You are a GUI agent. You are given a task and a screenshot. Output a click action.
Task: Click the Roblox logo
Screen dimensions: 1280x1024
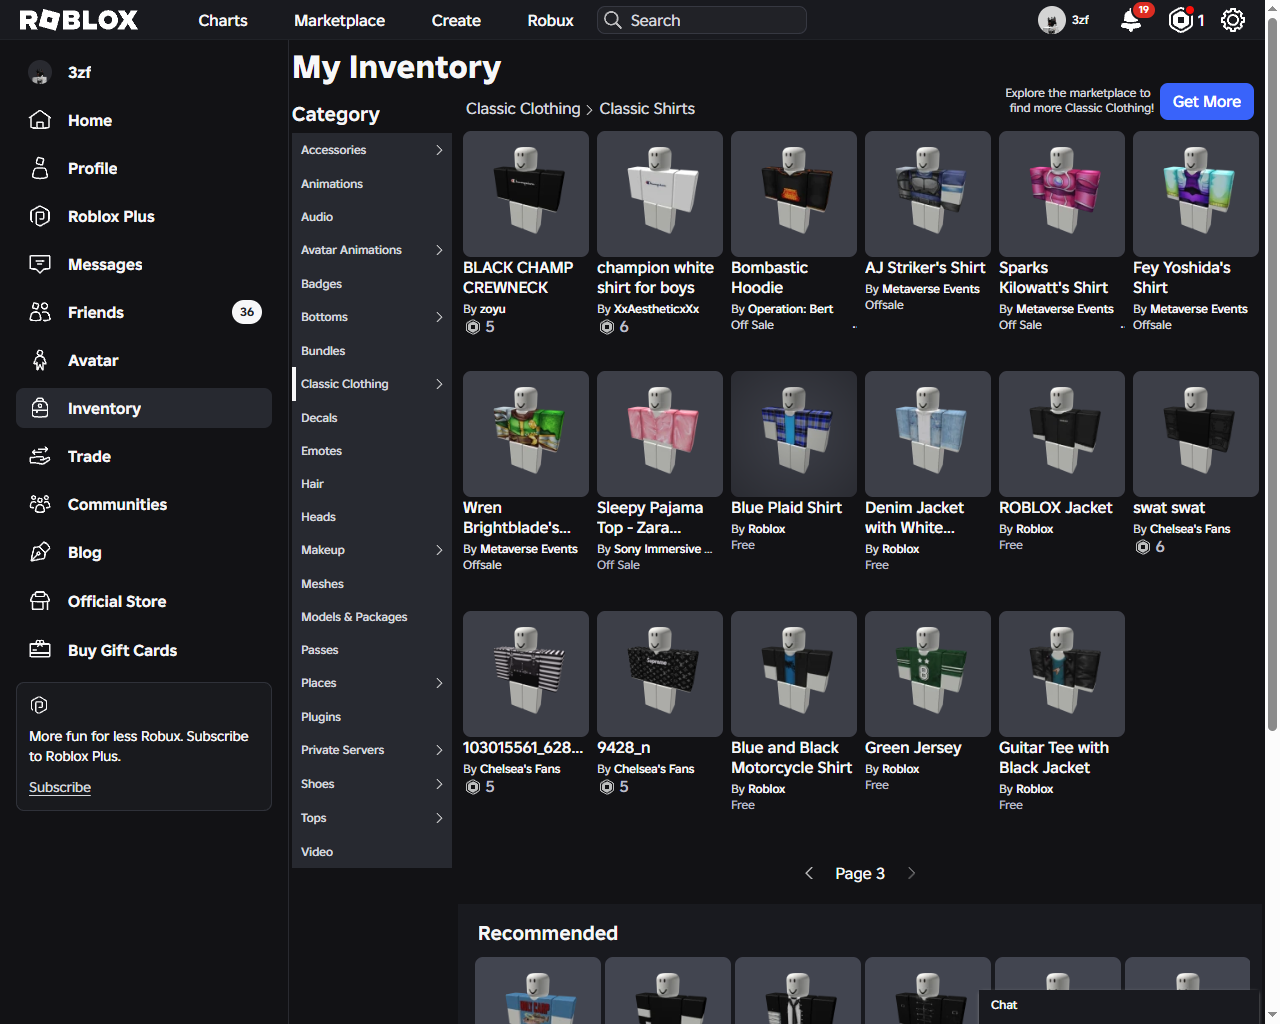click(x=79, y=20)
